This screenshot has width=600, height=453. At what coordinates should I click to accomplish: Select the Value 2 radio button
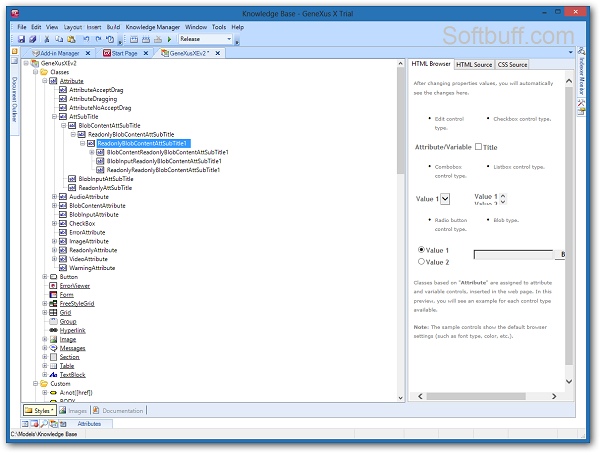pyautogui.click(x=421, y=261)
